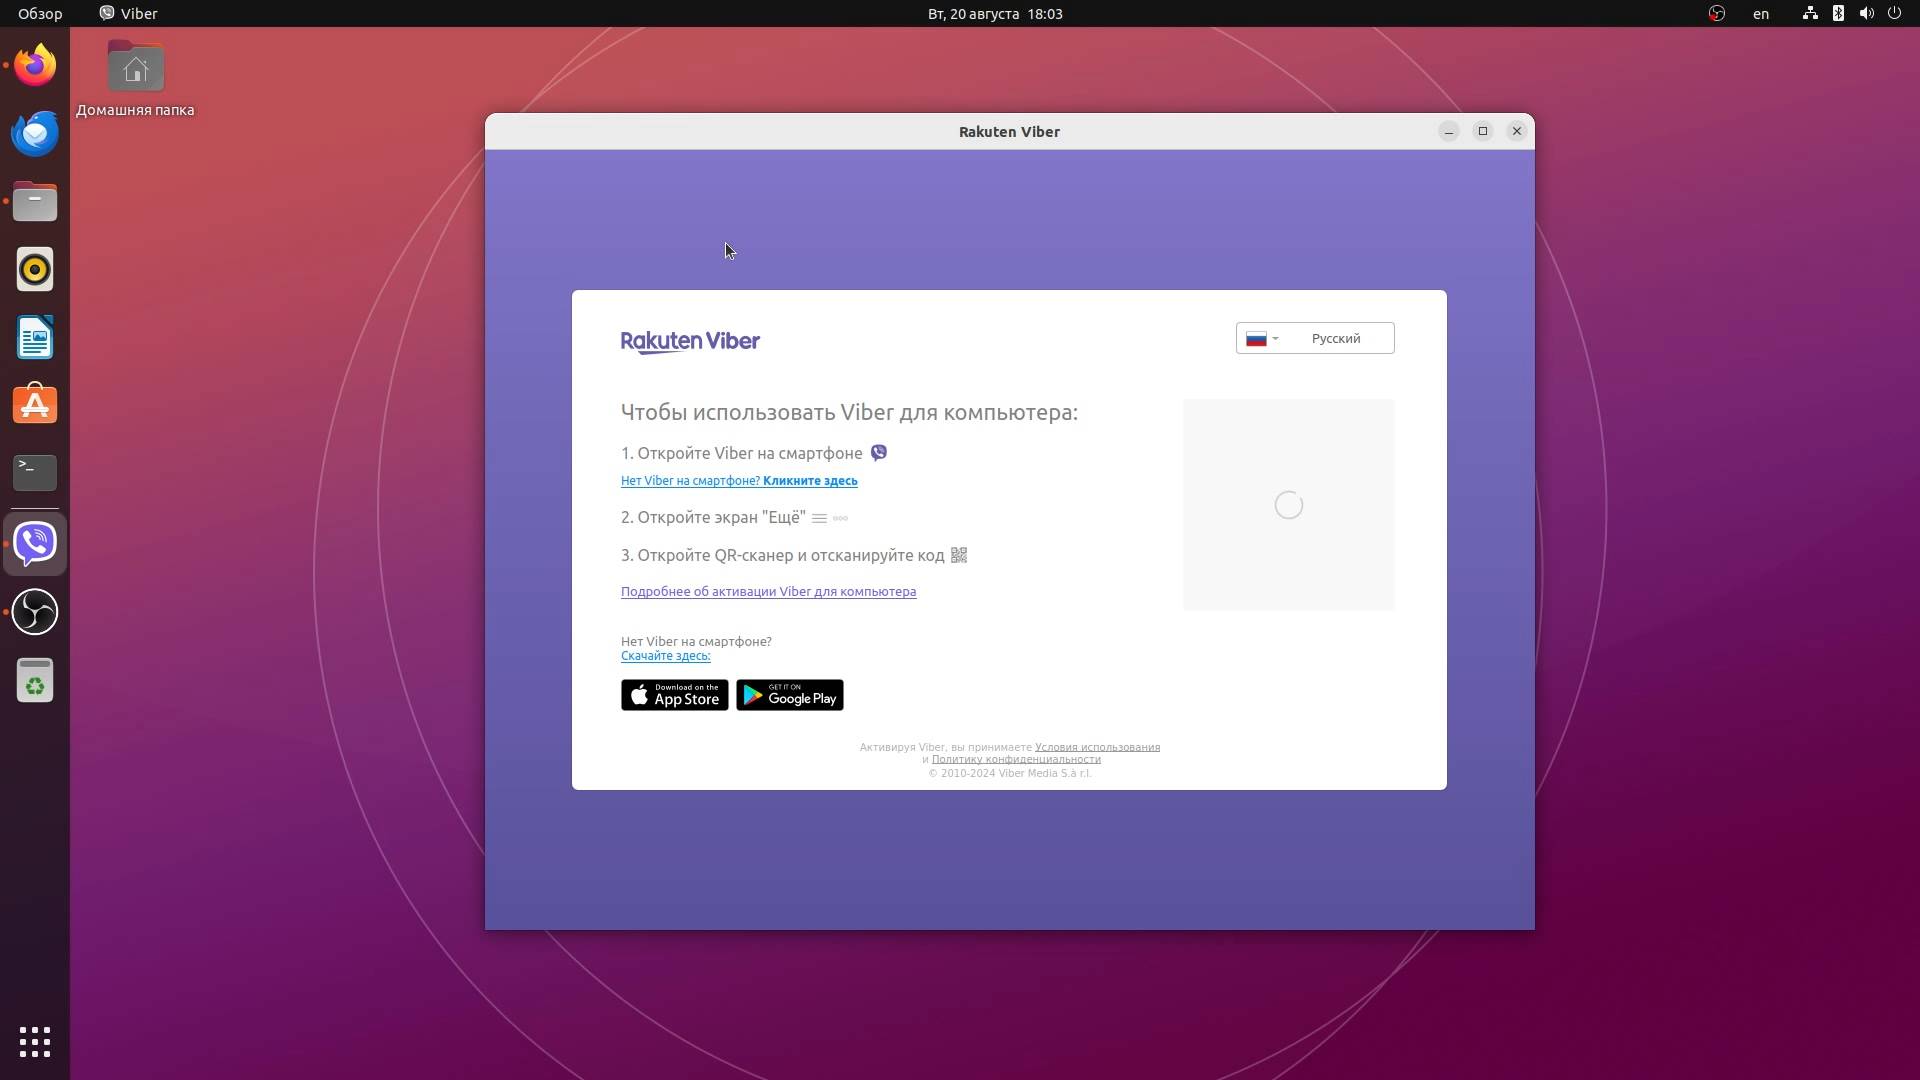Open the Русский language selector
1920x1080 pixels.
(1336, 338)
